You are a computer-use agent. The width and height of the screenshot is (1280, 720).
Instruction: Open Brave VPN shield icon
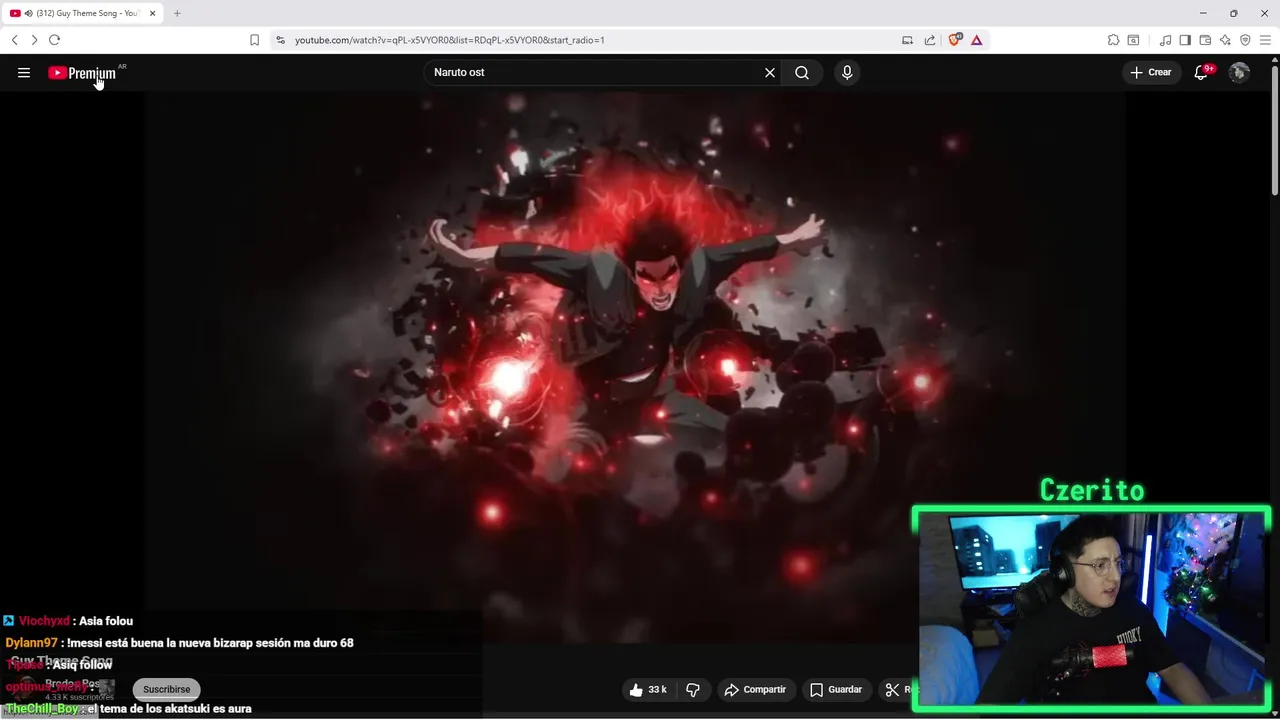(x=1245, y=40)
